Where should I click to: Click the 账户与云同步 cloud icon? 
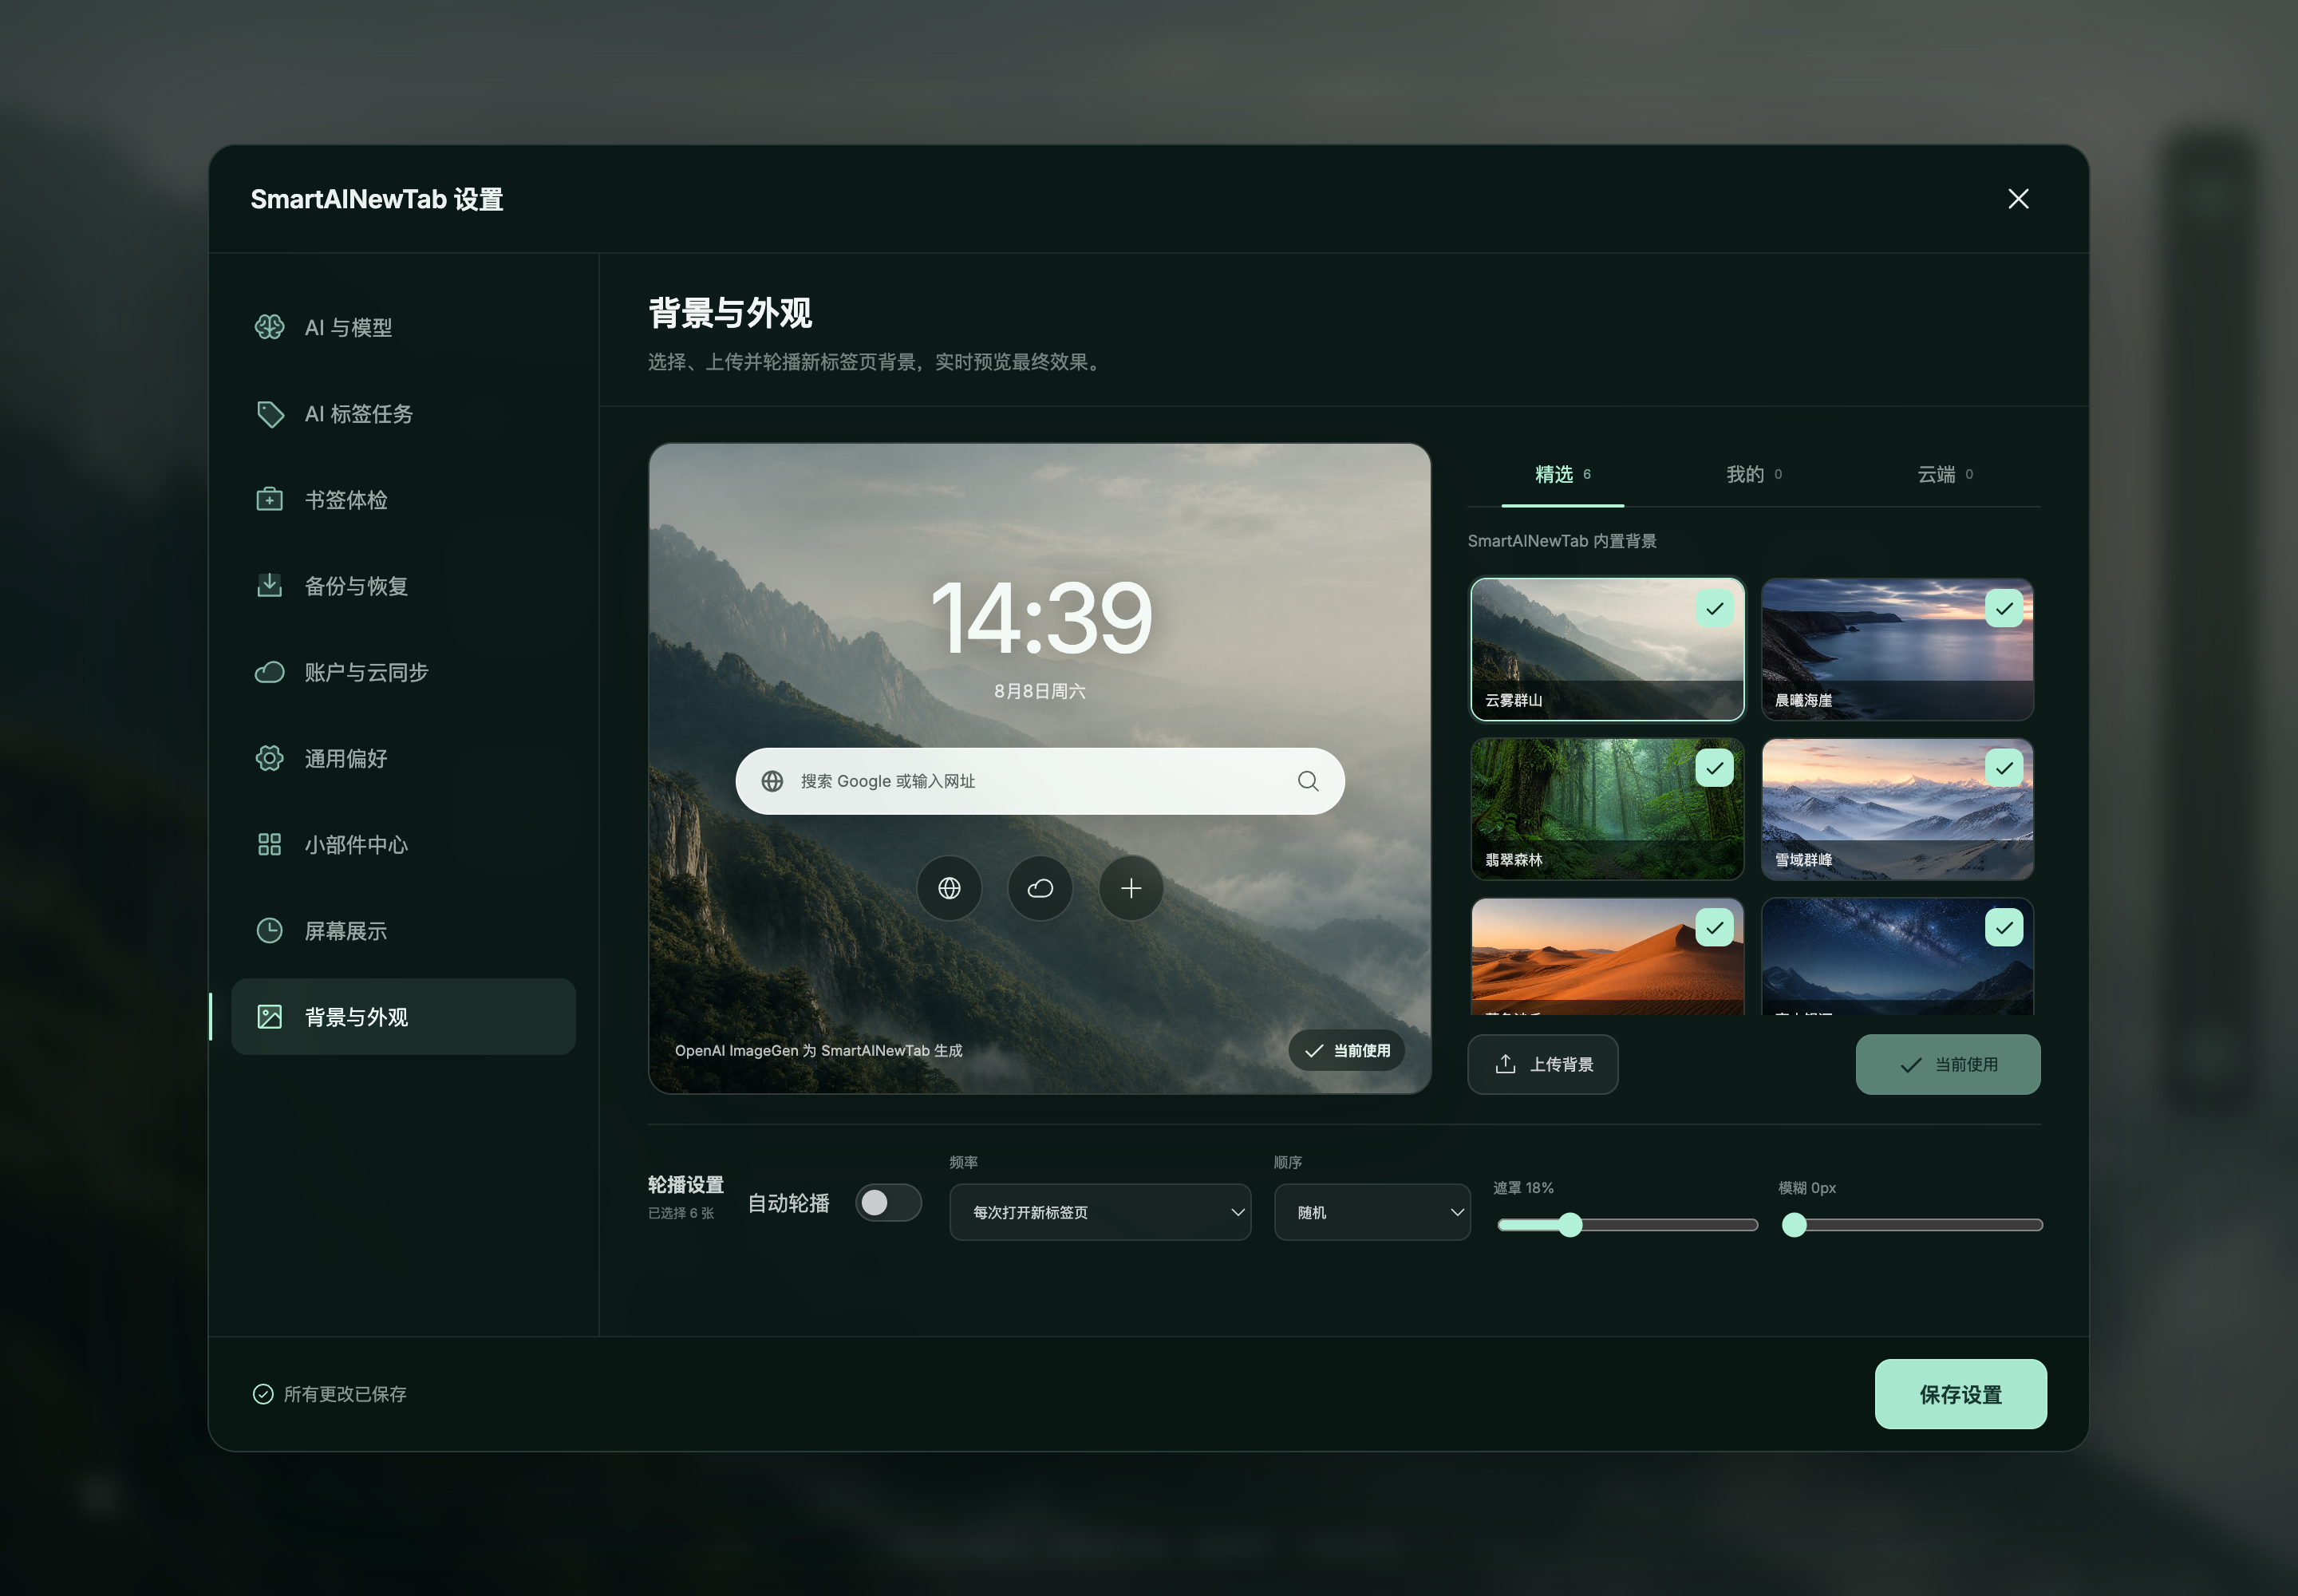coord(269,672)
